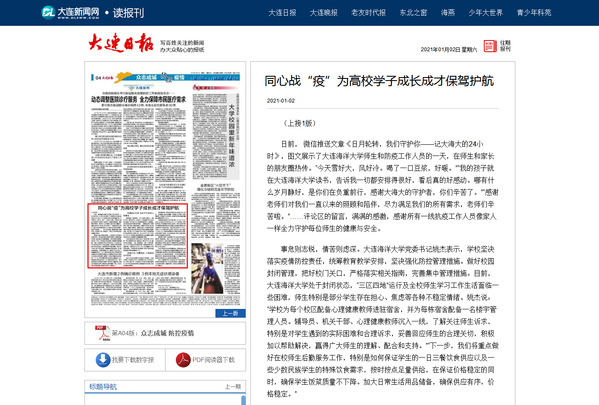Click the 我要下载数字报 link
This screenshot has height=405, width=599.
point(133,360)
